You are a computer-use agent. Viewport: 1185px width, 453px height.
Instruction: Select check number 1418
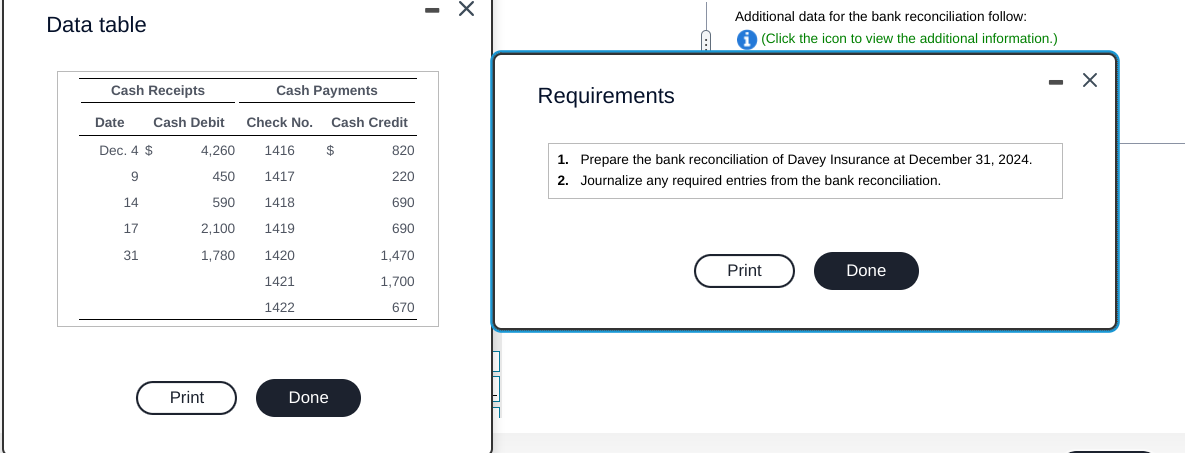click(x=280, y=203)
